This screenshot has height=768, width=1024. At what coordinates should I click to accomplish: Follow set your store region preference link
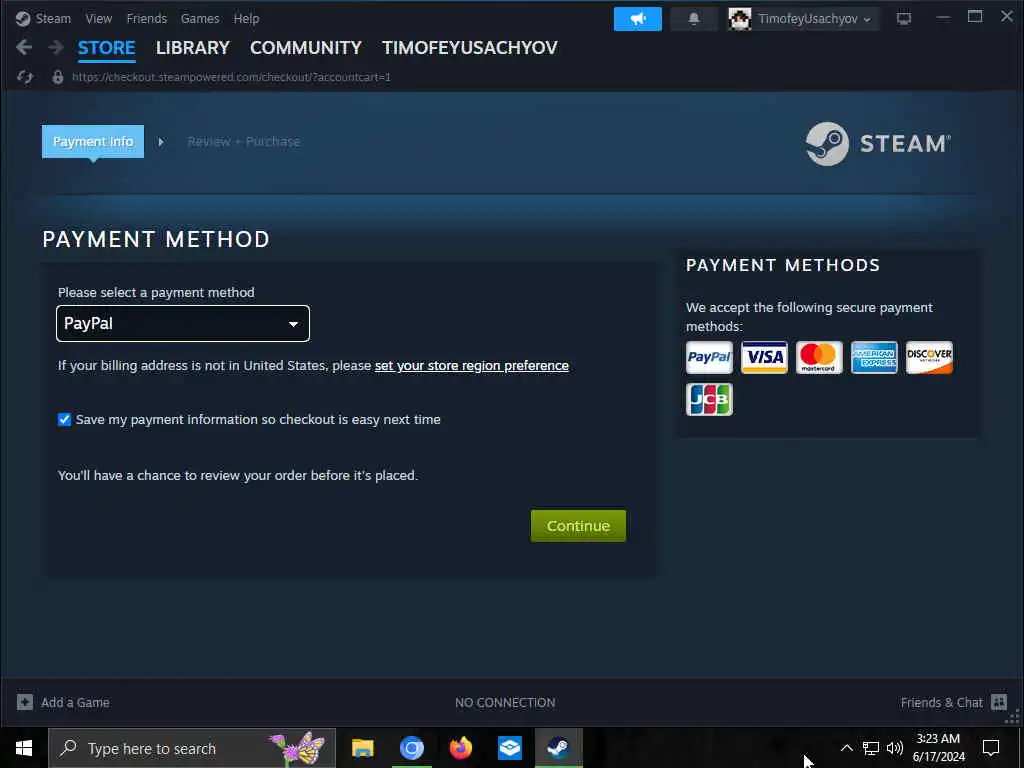pyautogui.click(x=472, y=366)
